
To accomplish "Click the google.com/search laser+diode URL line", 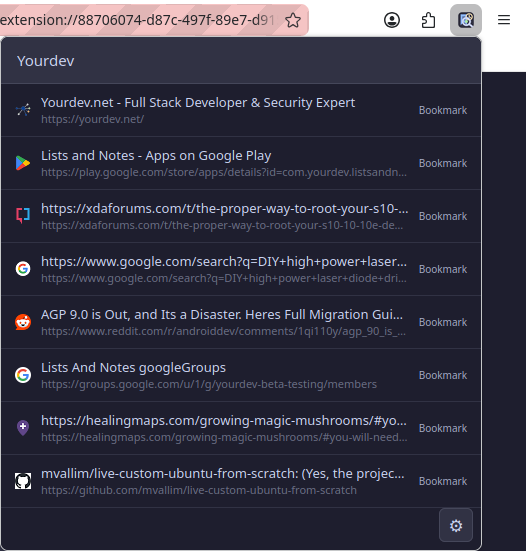I will click(224, 278).
